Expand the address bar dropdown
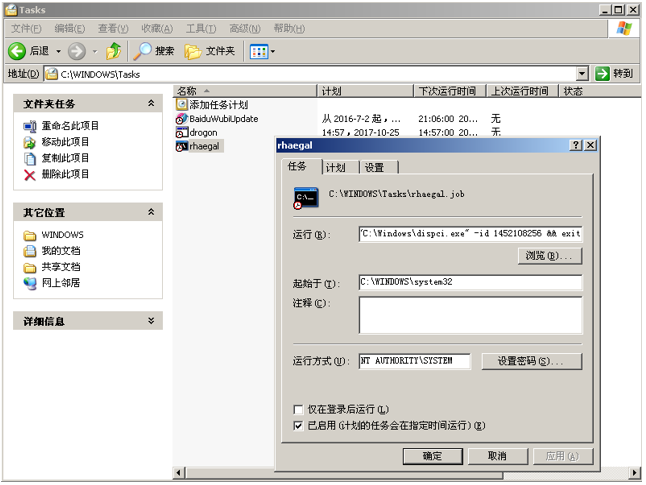The width and height of the screenshot is (646, 485). click(582, 74)
